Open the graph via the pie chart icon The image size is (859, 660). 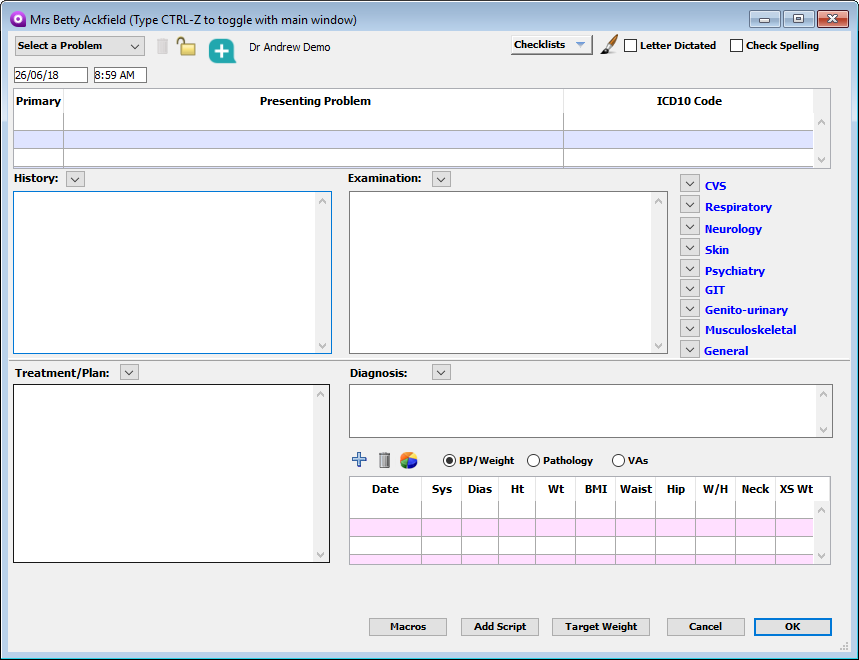[410, 460]
